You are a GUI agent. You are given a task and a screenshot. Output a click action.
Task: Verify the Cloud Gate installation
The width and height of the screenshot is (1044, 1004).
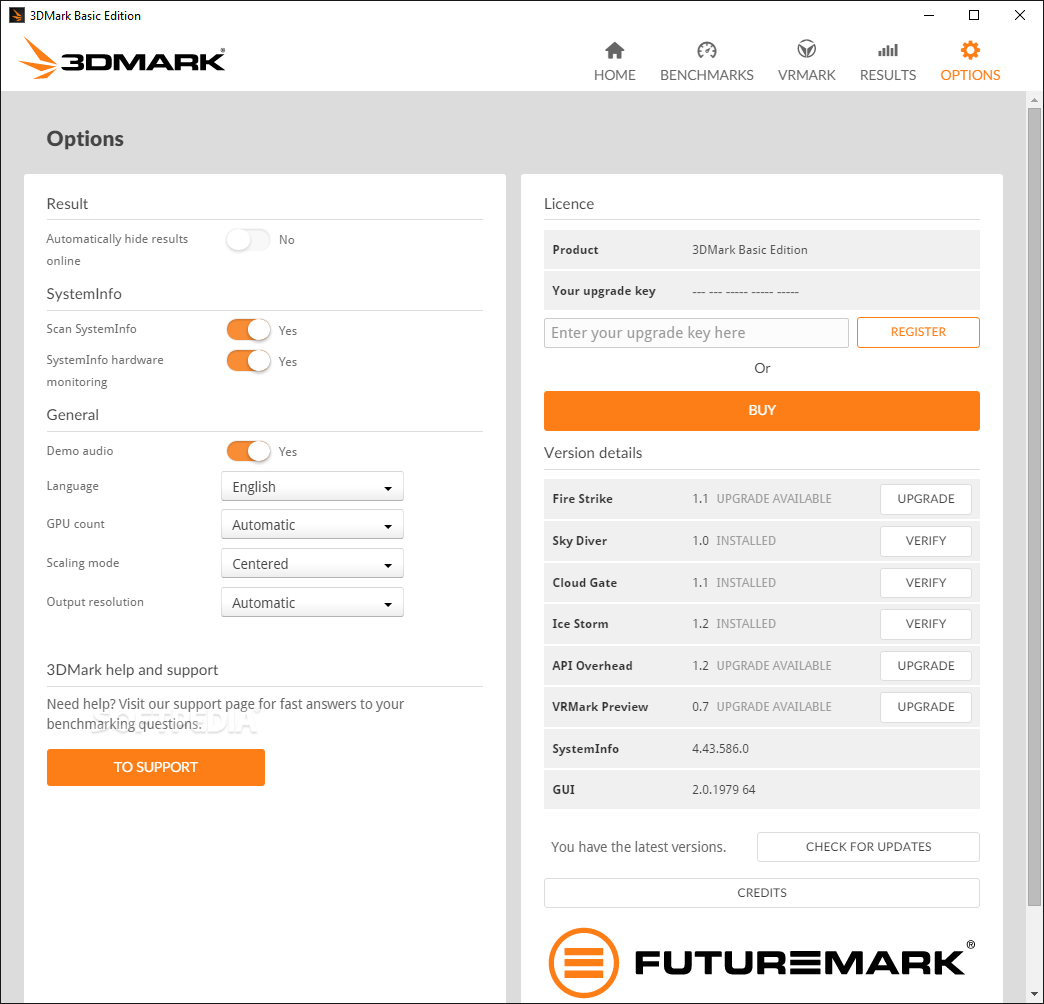tap(925, 583)
